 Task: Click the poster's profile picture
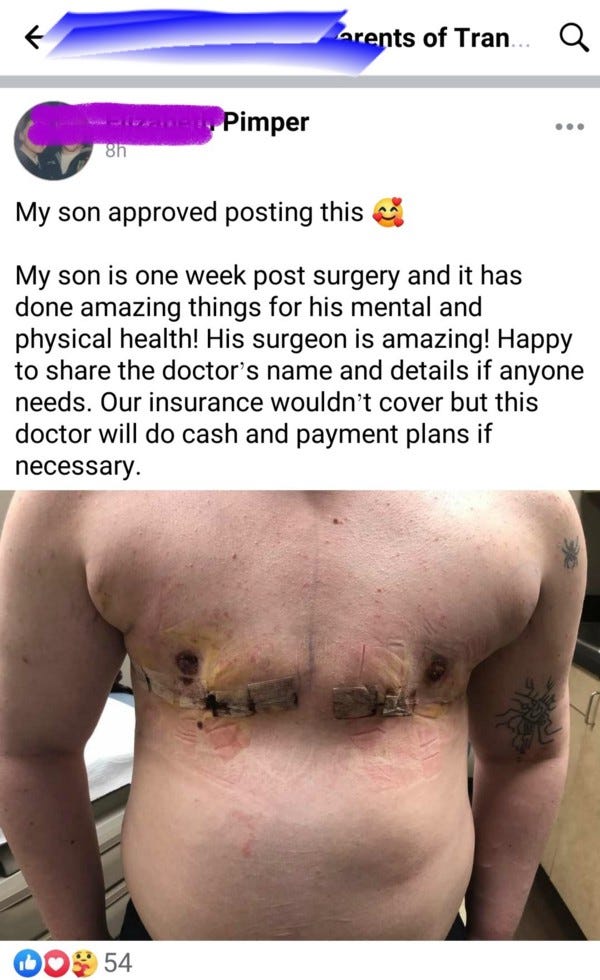(x=53, y=141)
